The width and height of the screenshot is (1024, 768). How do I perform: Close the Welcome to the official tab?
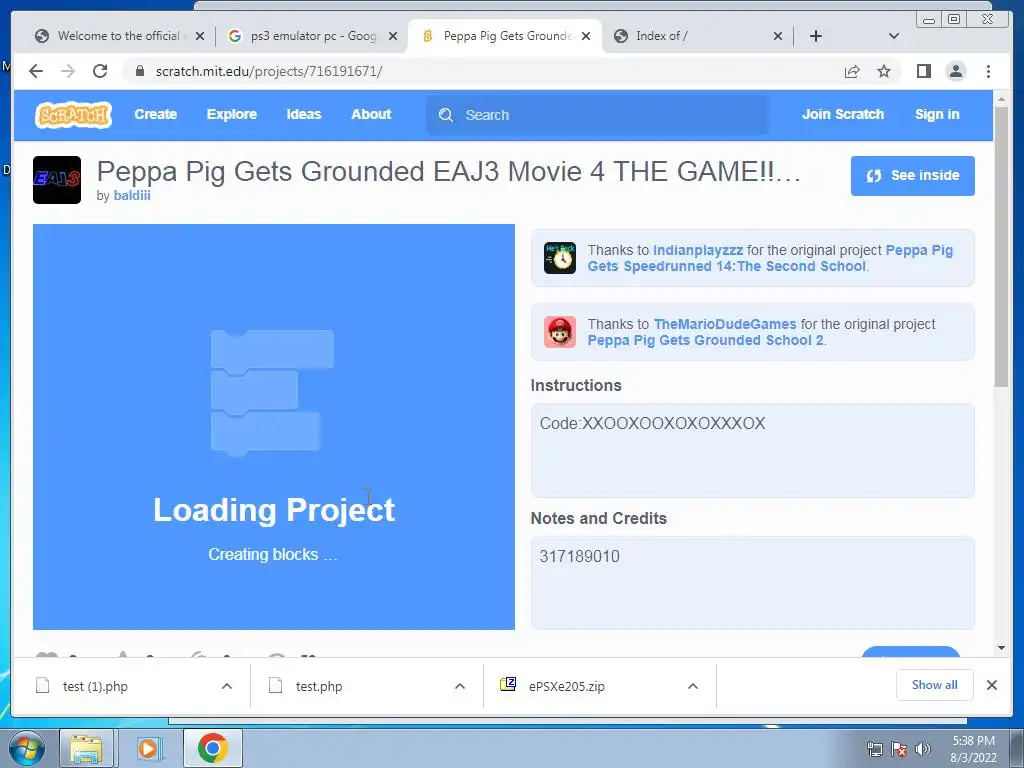(200, 37)
